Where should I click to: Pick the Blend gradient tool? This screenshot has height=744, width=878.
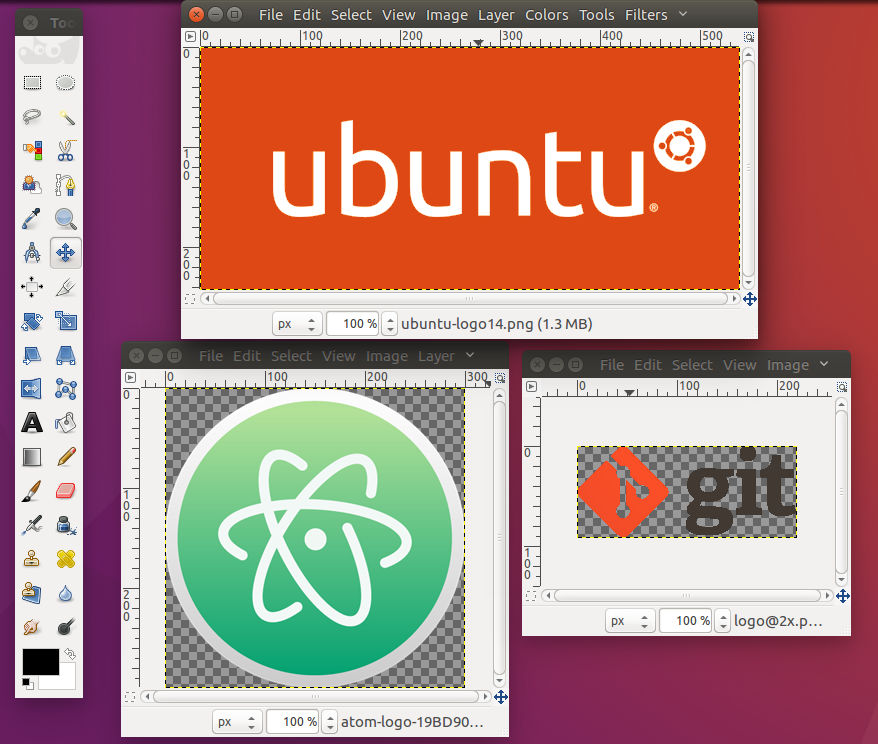[32, 457]
